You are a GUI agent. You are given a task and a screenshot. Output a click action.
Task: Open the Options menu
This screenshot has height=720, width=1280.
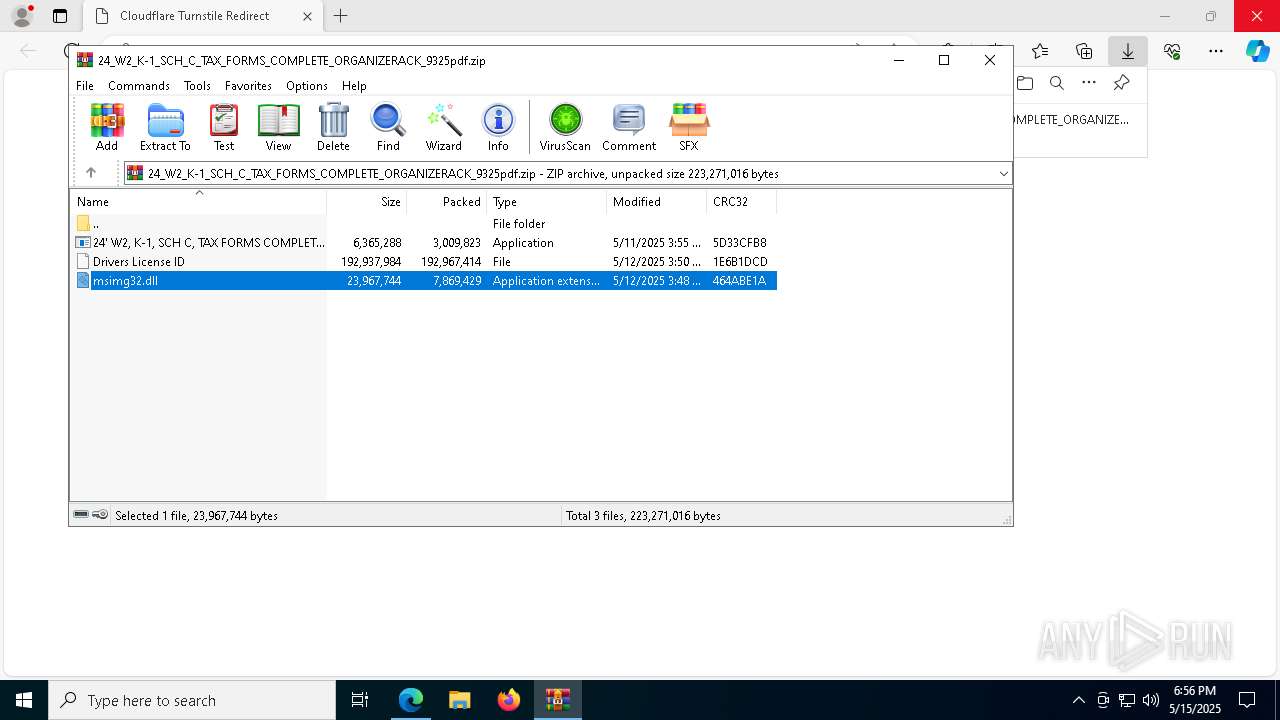click(x=307, y=86)
